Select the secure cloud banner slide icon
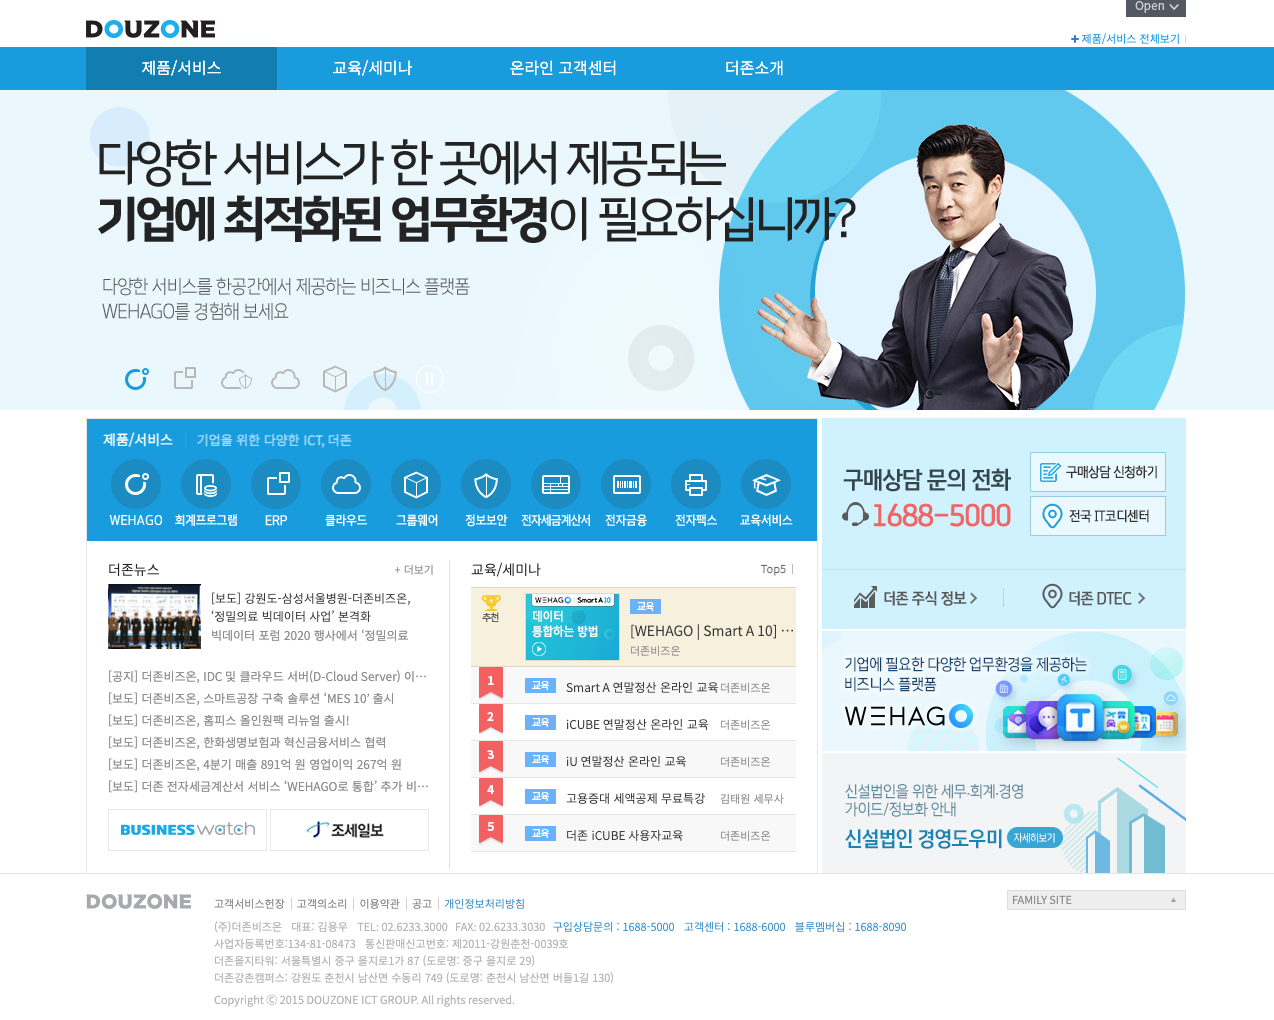Image resolution: width=1274 pixels, height=1020 pixels. pyautogui.click(x=236, y=379)
